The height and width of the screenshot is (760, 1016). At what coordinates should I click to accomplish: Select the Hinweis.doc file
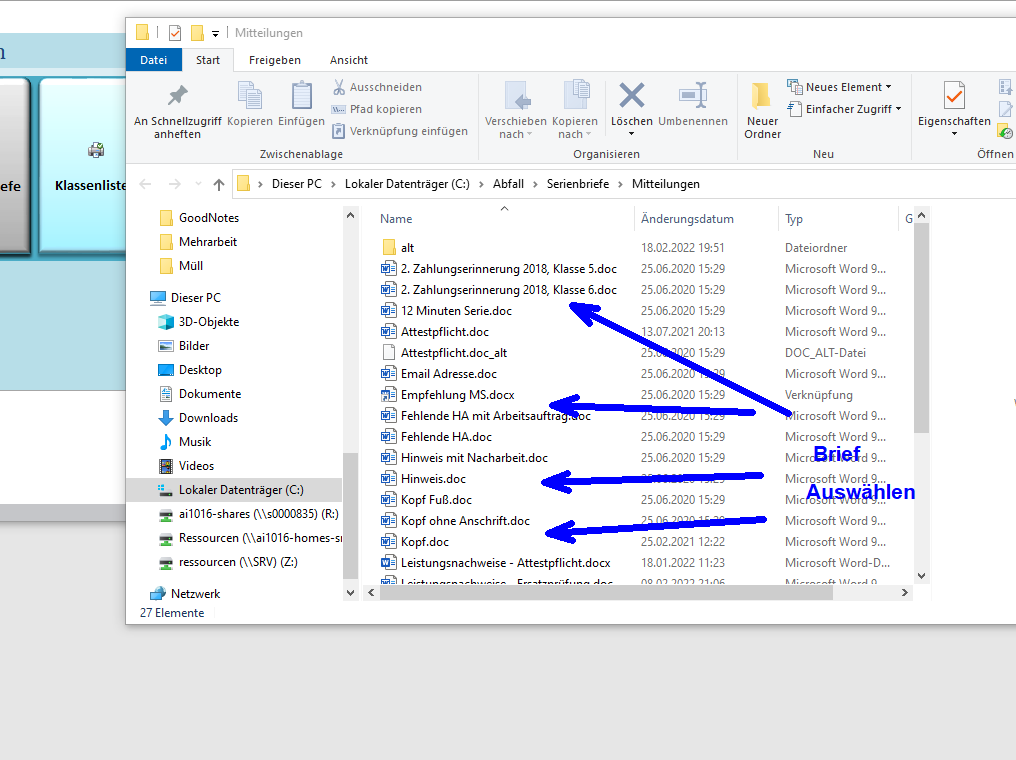pos(433,479)
